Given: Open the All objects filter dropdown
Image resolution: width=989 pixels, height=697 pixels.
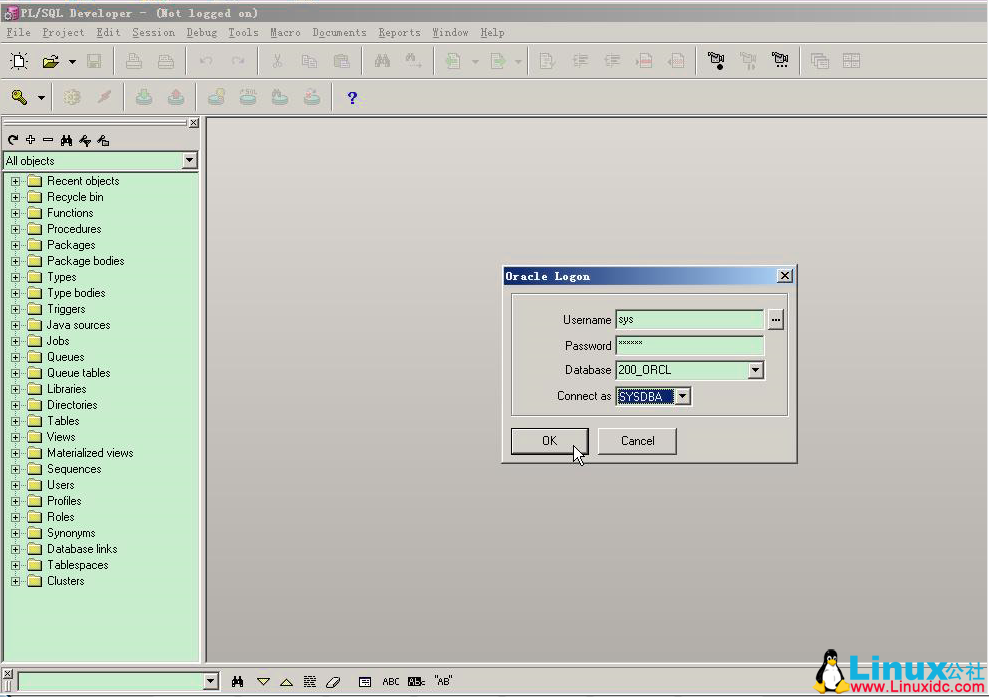Looking at the screenshot, I should click(190, 161).
